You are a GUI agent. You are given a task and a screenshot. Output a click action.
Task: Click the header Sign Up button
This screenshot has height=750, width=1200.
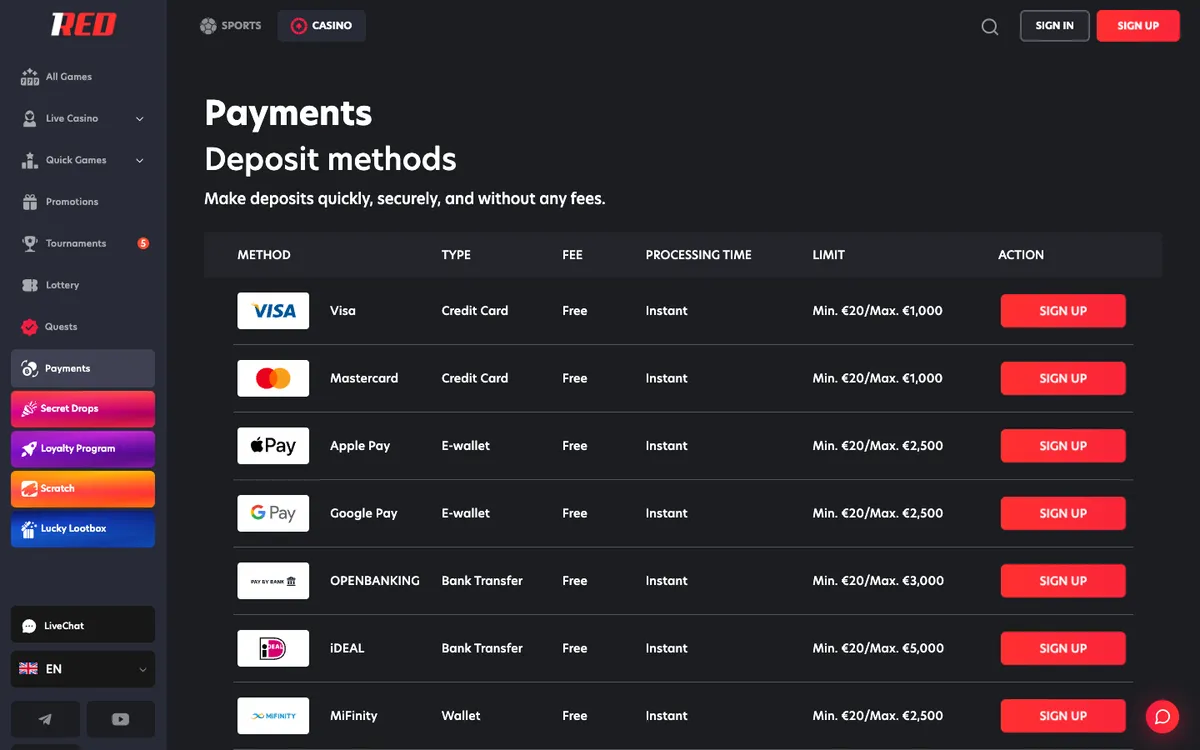1138,26
